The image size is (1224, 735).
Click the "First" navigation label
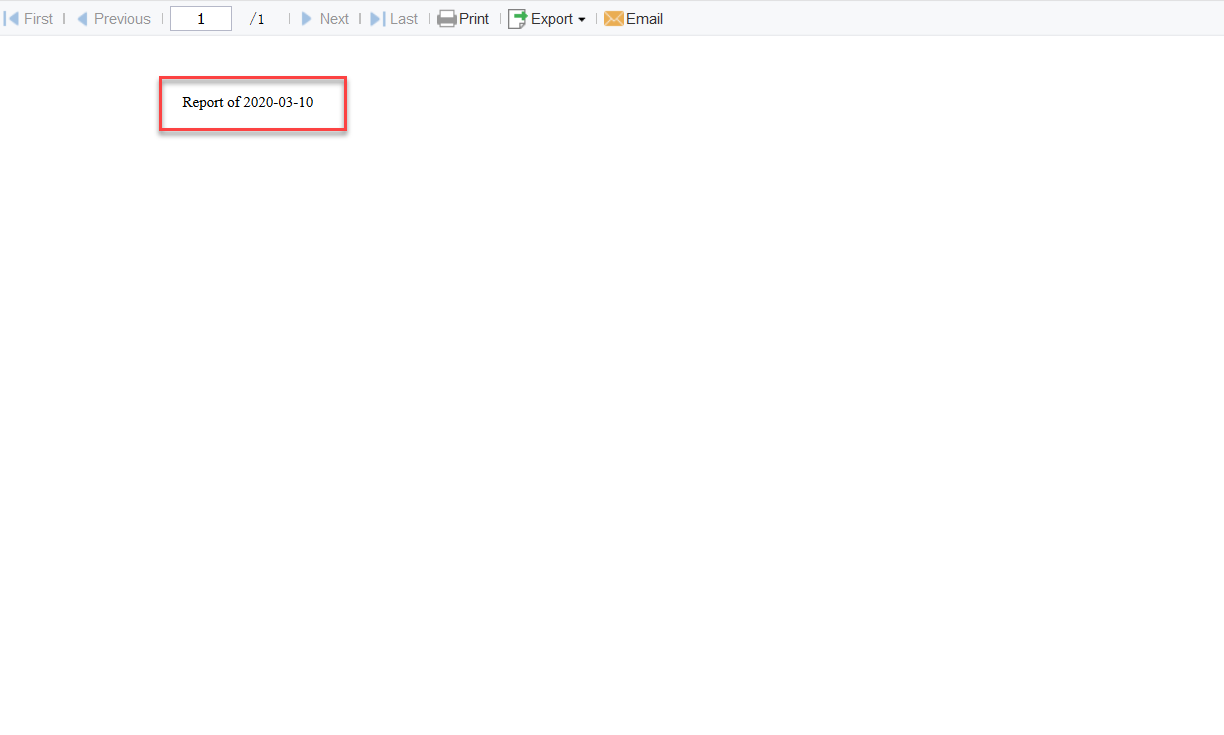tap(40, 18)
